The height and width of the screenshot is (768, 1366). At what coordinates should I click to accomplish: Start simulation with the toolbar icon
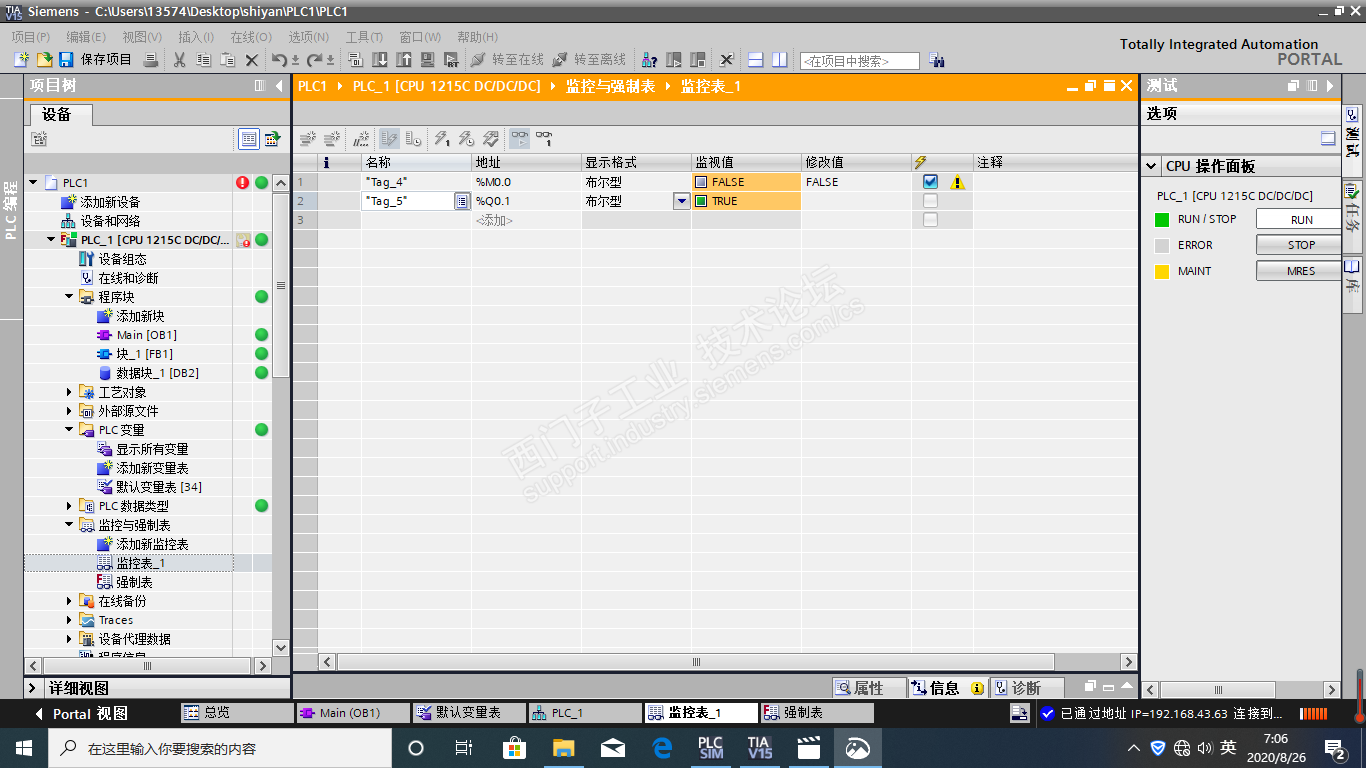click(428, 60)
